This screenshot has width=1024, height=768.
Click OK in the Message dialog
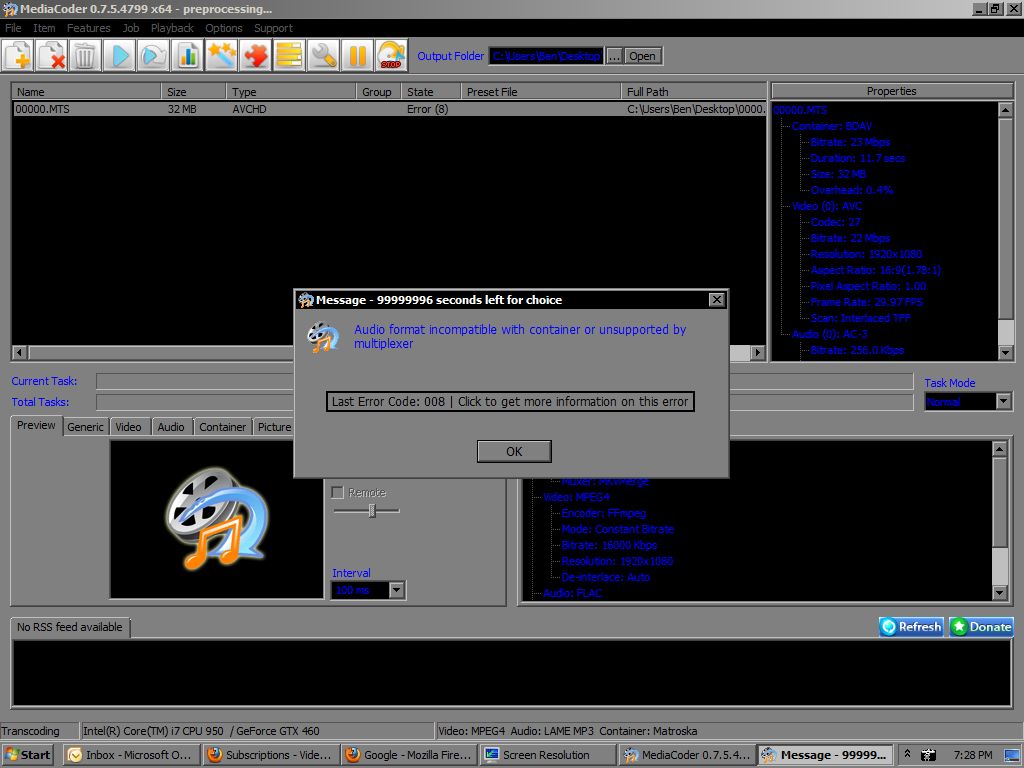[x=515, y=451]
